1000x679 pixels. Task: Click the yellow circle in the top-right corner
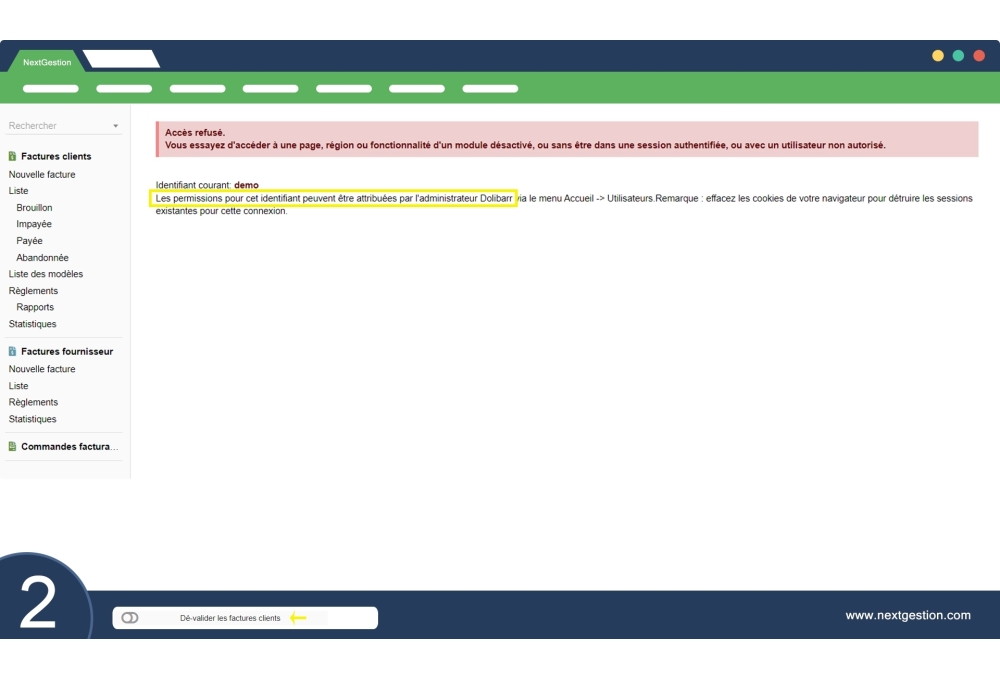pos(938,56)
